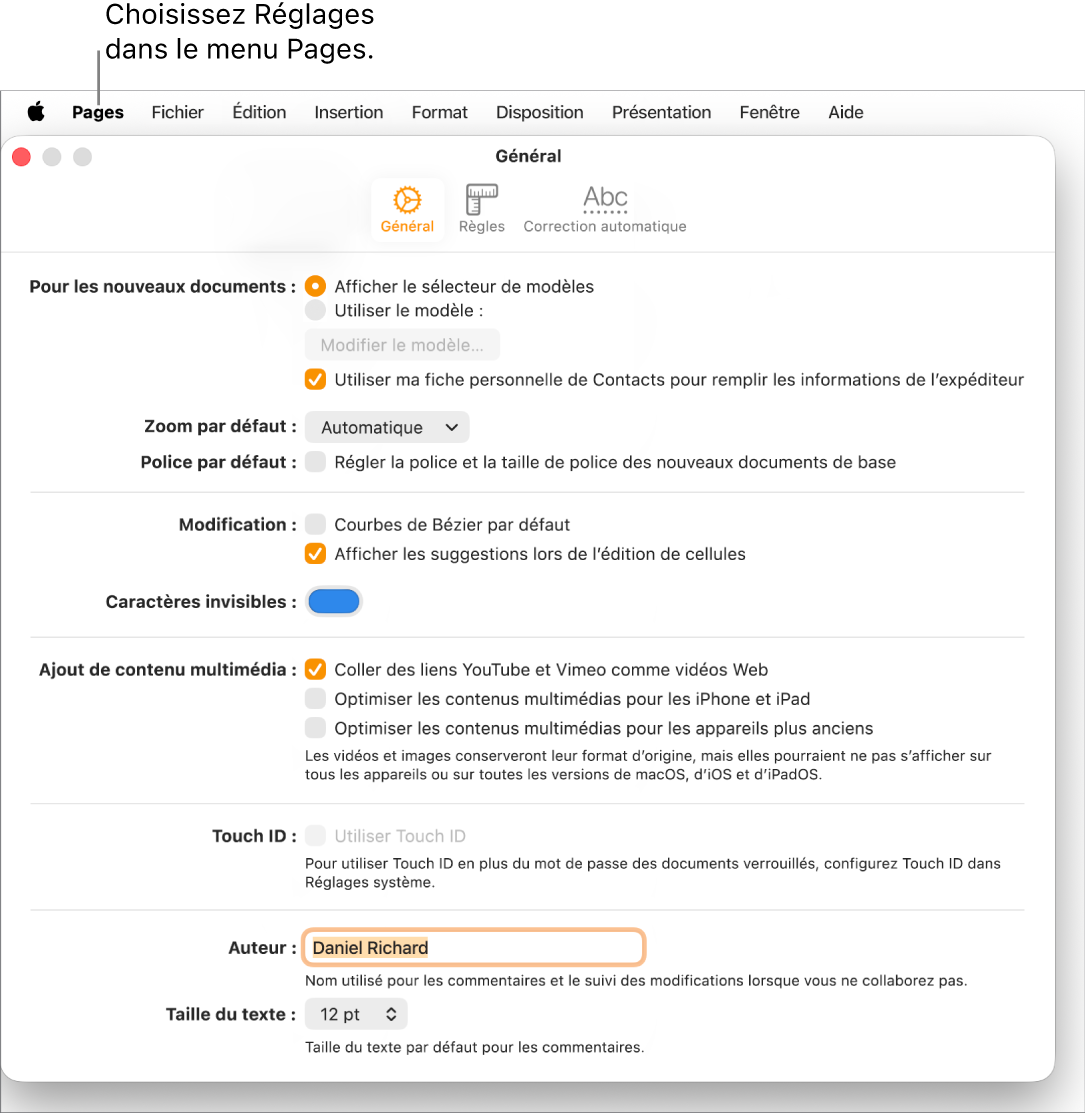The image size is (1085, 1115).
Task: Uncheck Utiliser ma fiche personnelle de Contacts
Action: [315, 380]
